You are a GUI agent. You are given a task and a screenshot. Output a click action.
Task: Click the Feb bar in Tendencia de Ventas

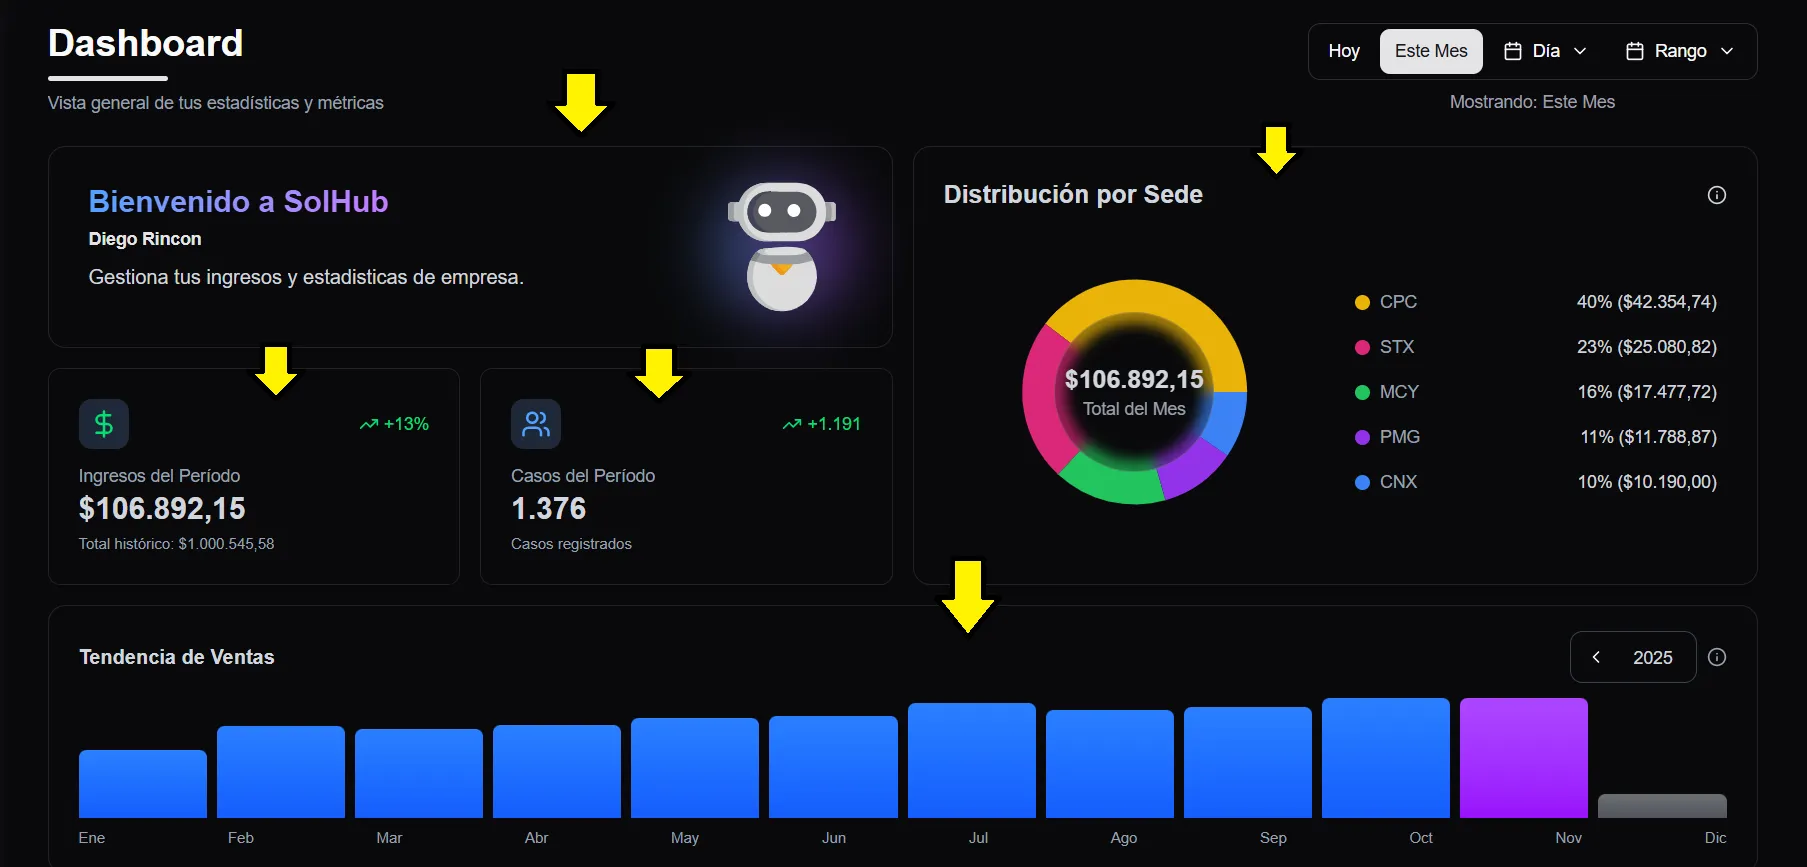[x=281, y=772]
